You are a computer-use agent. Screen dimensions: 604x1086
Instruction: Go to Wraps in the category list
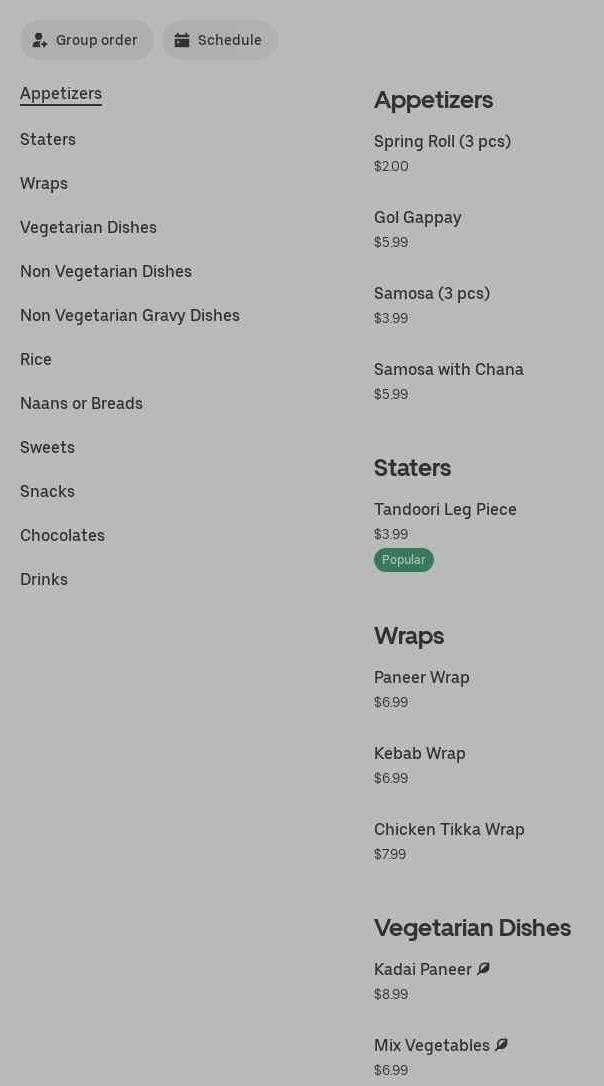pos(44,184)
